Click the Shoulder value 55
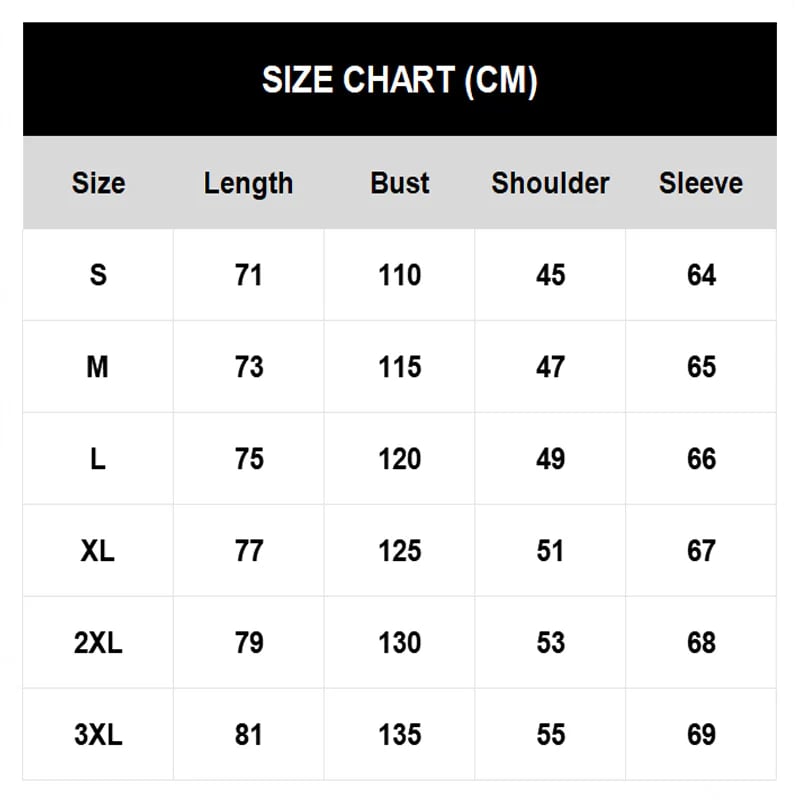The image size is (800, 800). coord(550,735)
